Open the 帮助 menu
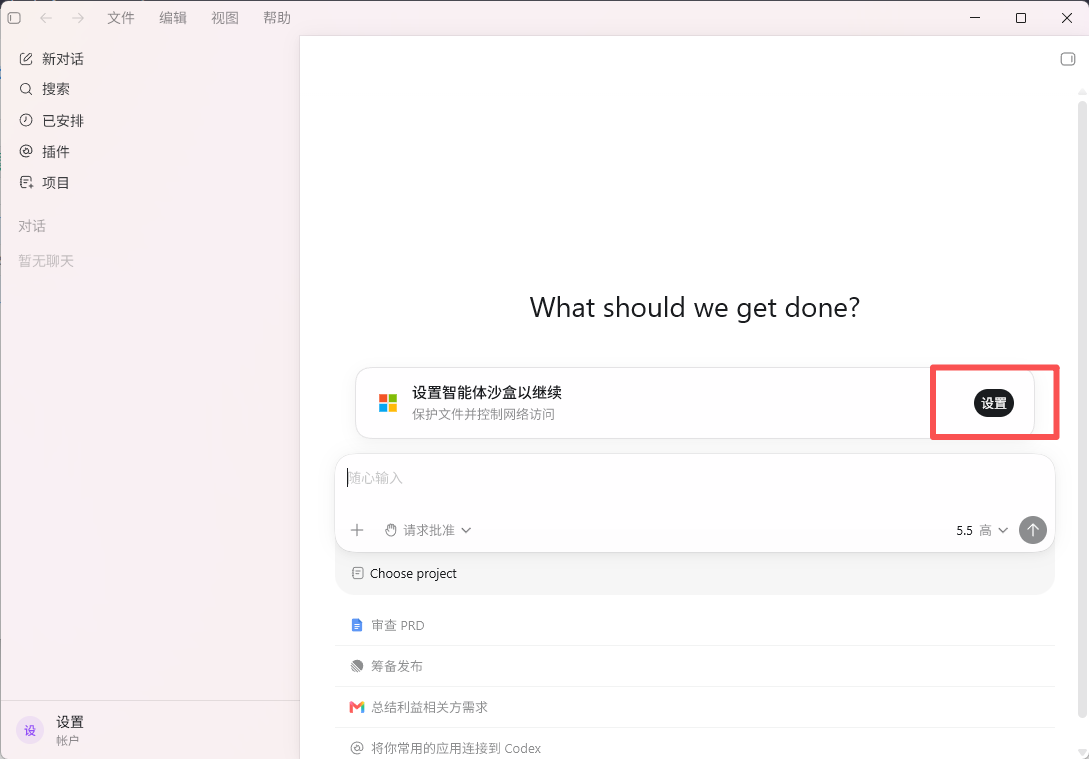The width and height of the screenshot is (1089, 759). [x=276, y=18]
